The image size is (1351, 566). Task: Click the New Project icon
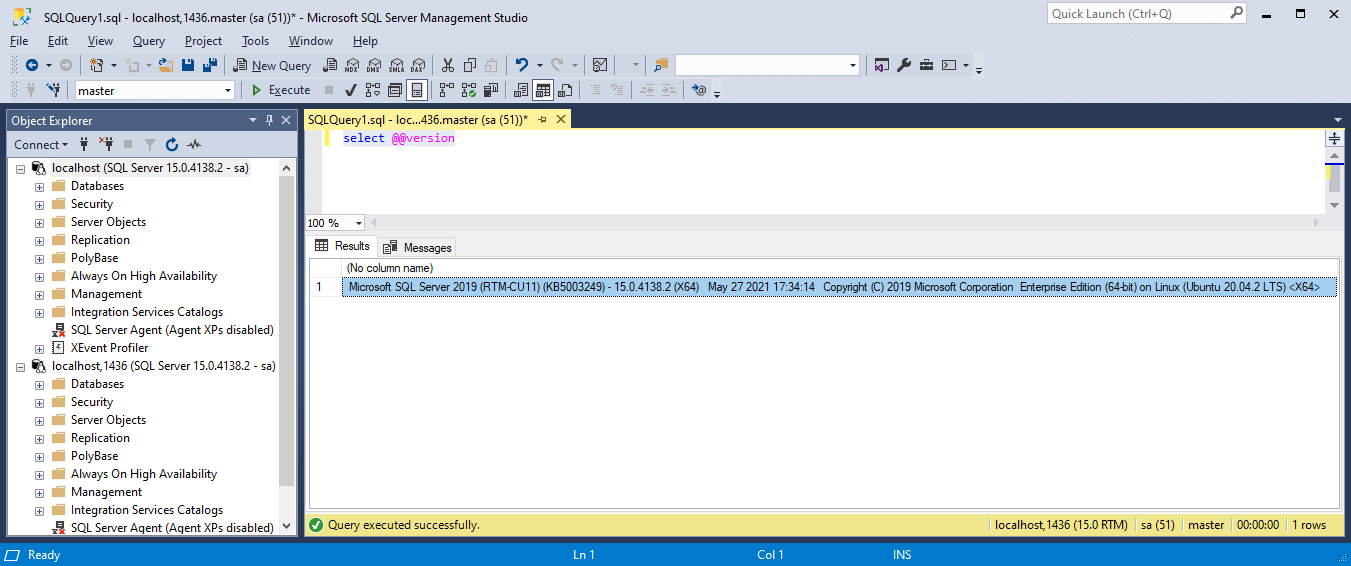coord(97,65)
